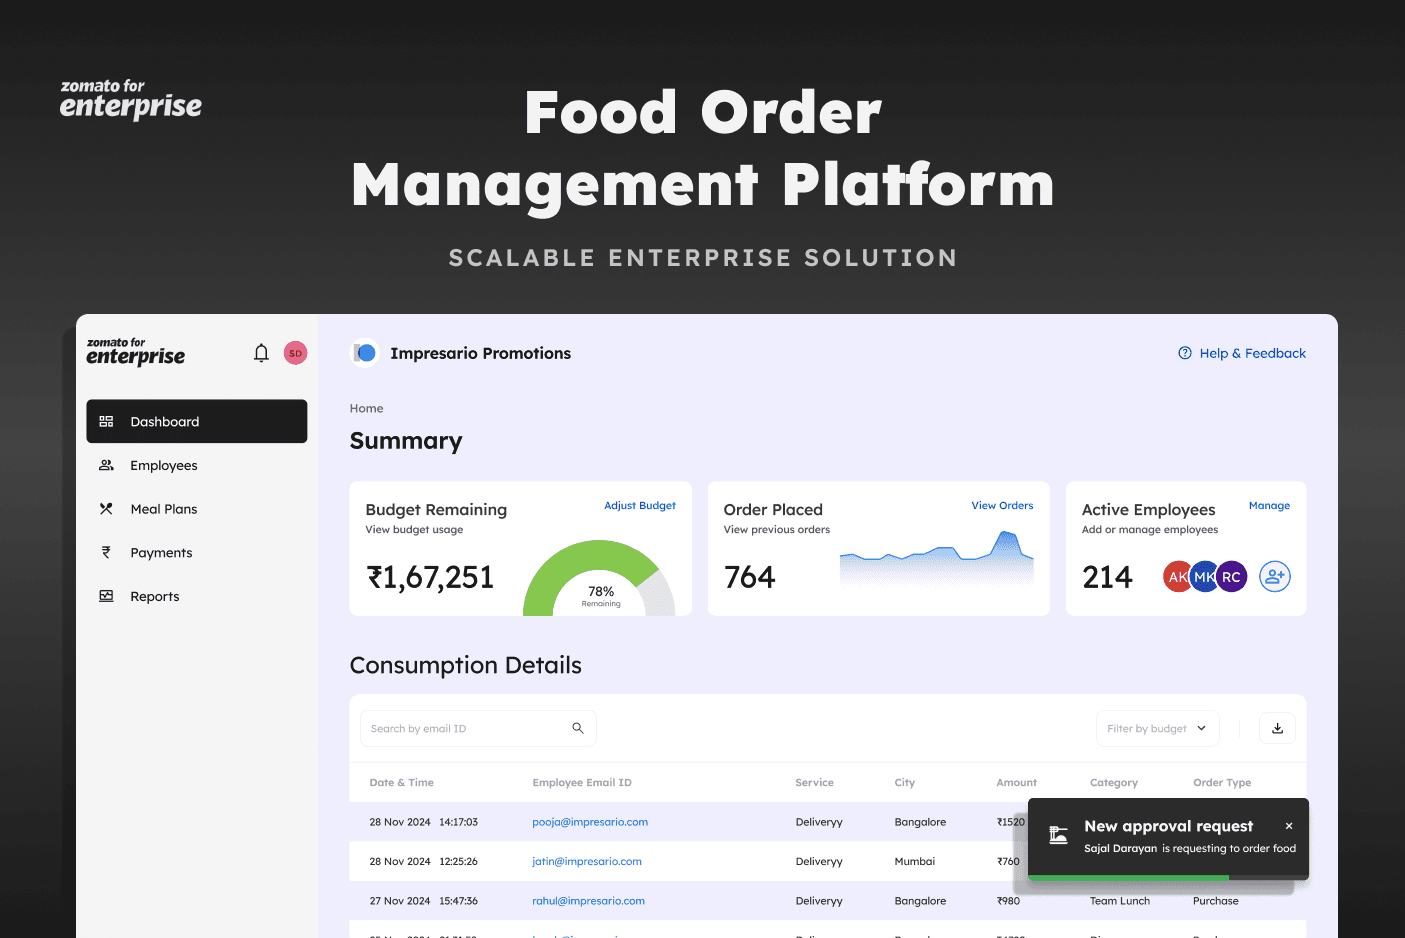Image resolution: width=1405 pixels, height=938 pixels.
Task: Click the Help & Feedback question icon
Action: point(1185,353)
